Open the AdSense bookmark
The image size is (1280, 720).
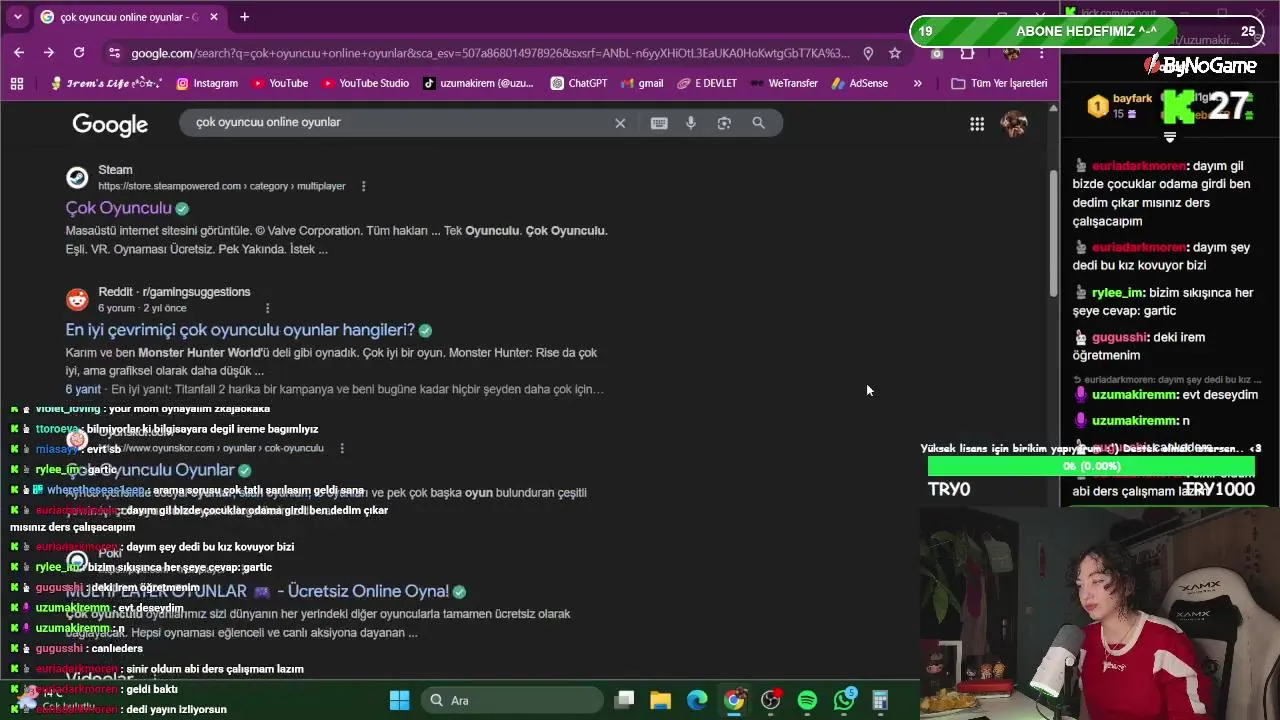pyautogui.click(x=859, y=83)
